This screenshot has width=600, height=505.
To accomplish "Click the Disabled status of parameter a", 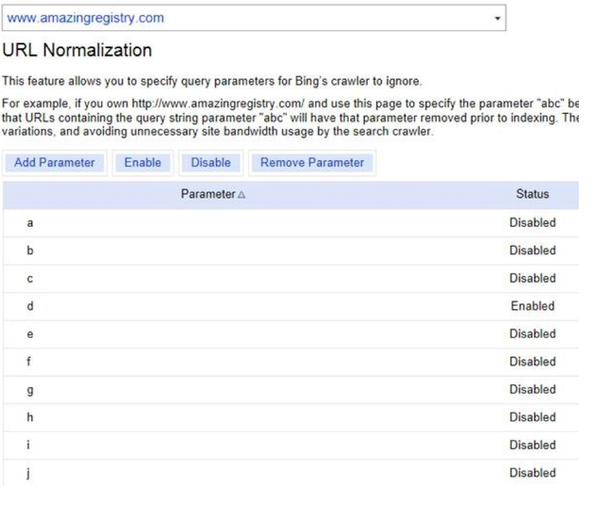I will (533, 223).
